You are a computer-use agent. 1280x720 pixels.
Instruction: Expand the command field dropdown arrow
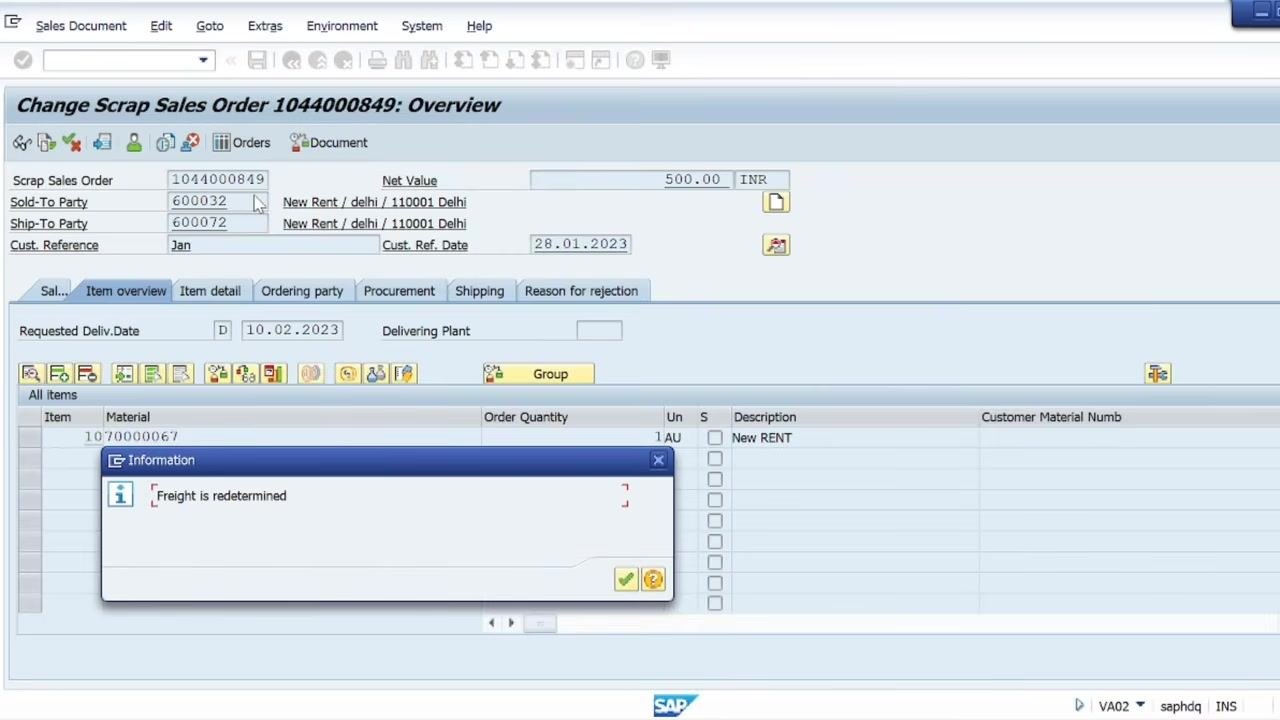[x=203, y=61]
